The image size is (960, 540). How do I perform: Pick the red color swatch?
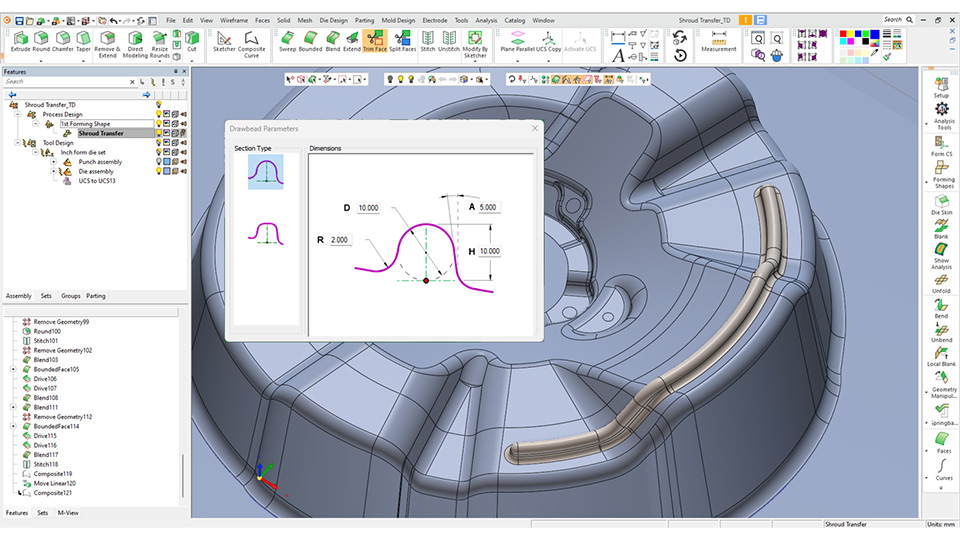tap(843, 34)
